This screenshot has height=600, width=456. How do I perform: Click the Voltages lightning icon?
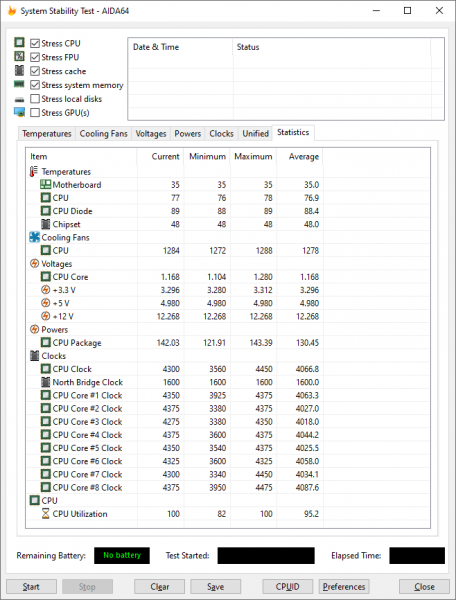[x=34, y=264]
